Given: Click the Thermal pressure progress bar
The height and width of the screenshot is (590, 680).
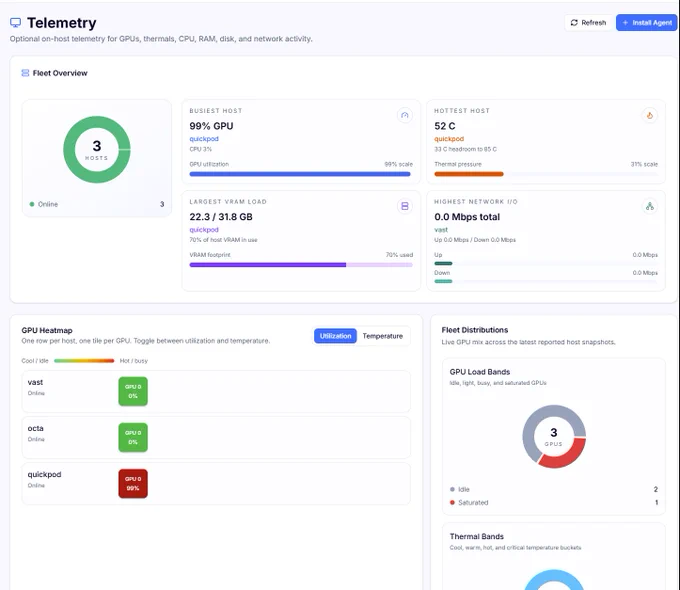Looking at the screenshot, I should coord(546,174).
